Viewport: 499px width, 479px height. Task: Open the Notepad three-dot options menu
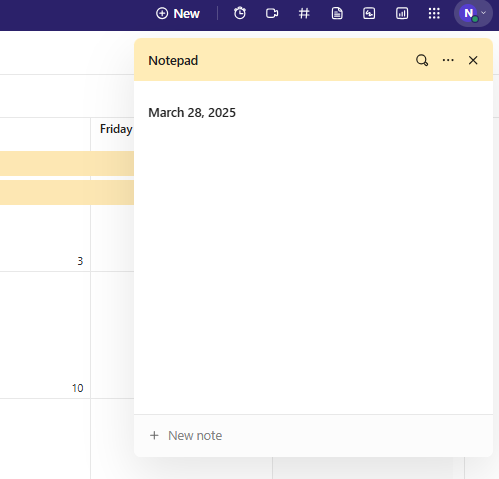(x=448, y=60)
